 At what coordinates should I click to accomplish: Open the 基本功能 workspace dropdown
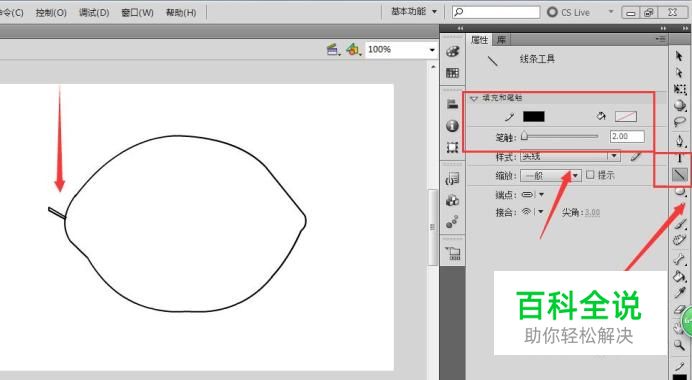(414, 12)
